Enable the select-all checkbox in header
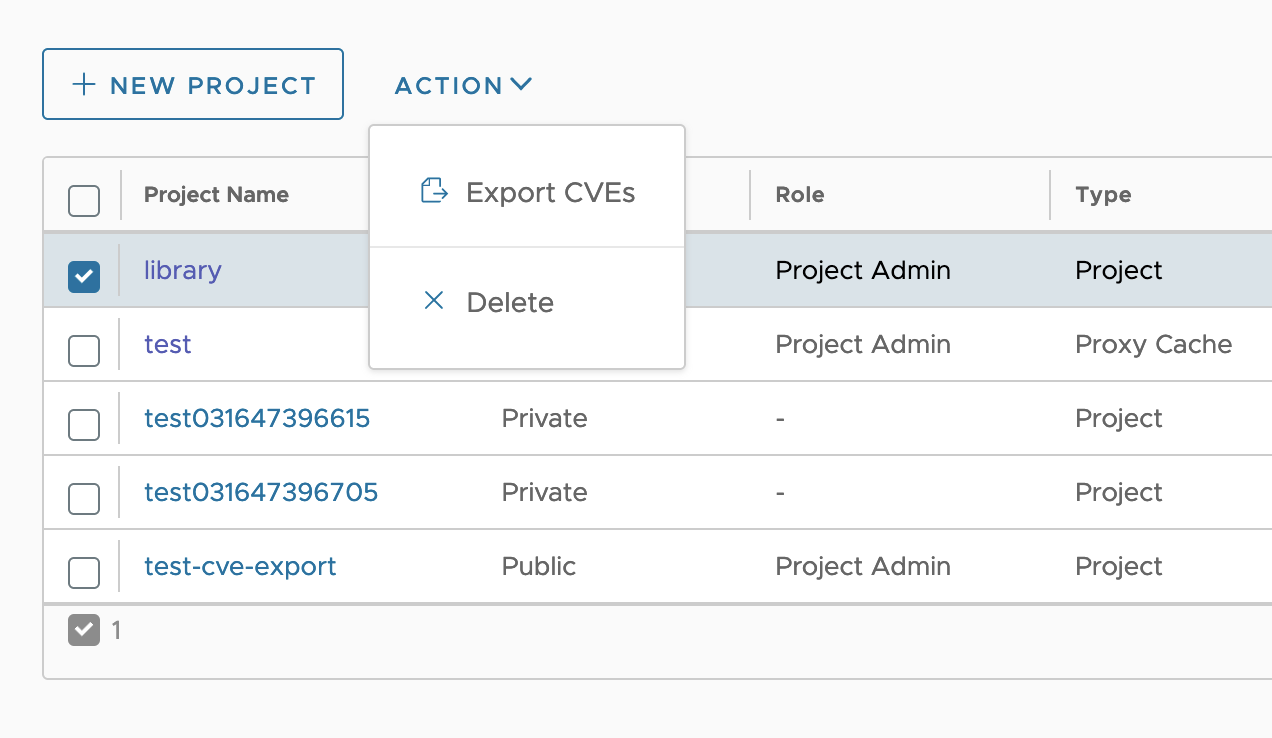The height and width of the screenshot is (738, 1272). (x=83, y=200)
